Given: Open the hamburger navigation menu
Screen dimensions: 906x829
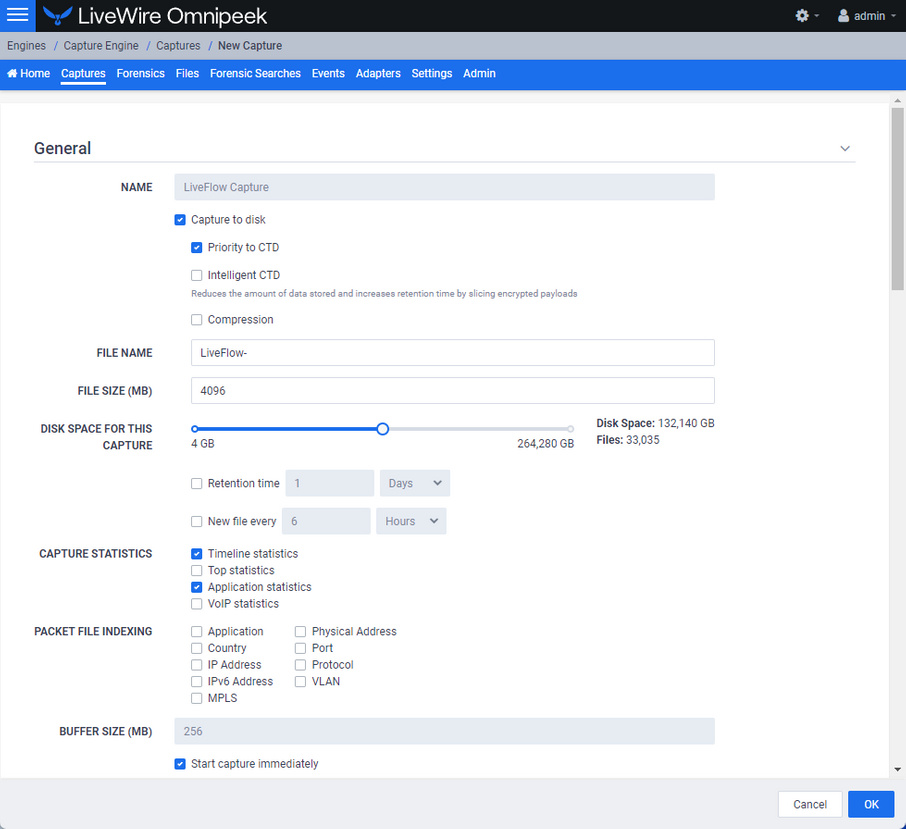Looking at the screenshot, I should click(x=17, y=16).
